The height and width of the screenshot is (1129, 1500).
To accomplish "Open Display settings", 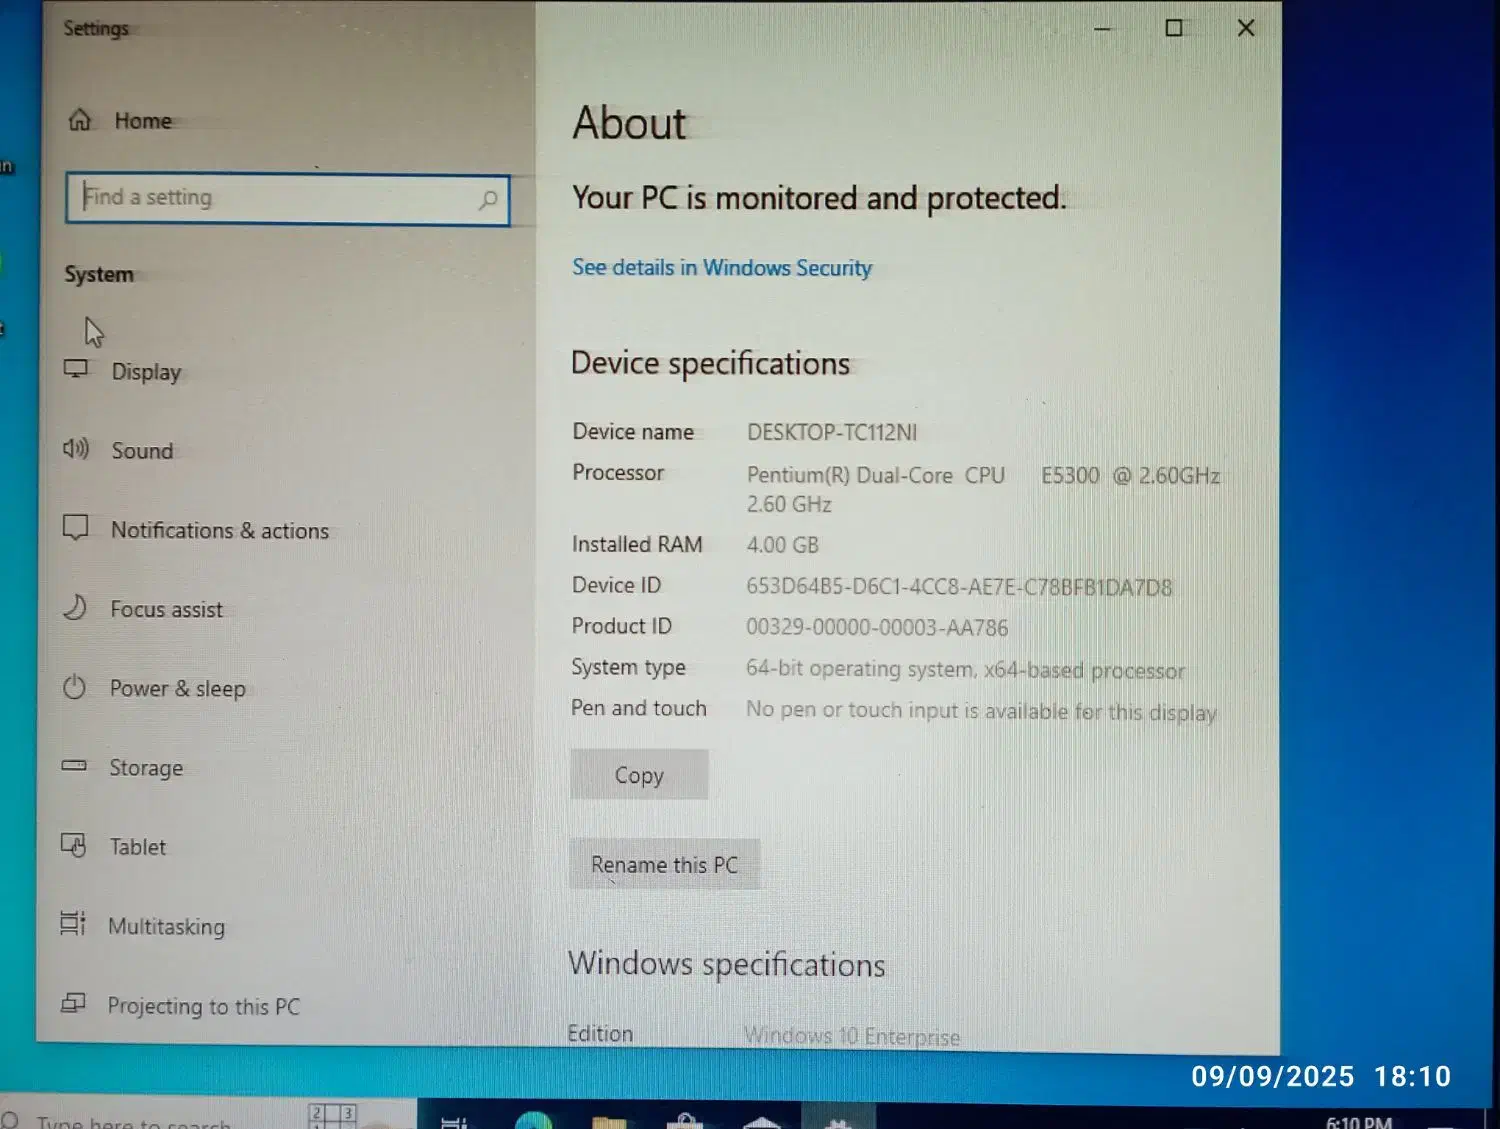I will click(x=146, y=372).
